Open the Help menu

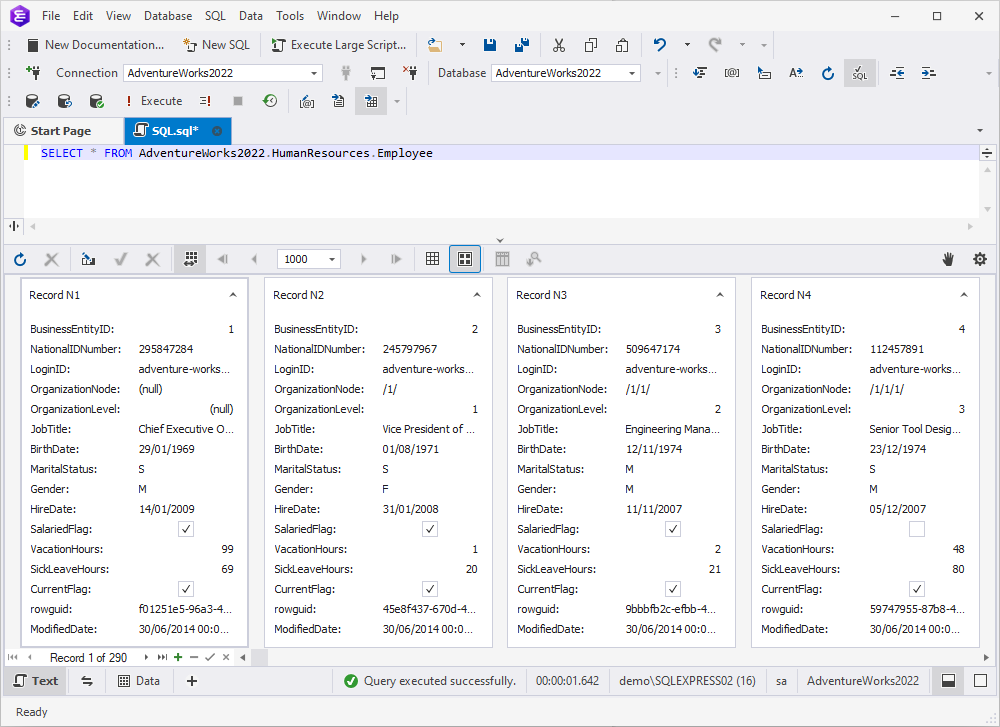pyautogui.click(x=386, y=16)
